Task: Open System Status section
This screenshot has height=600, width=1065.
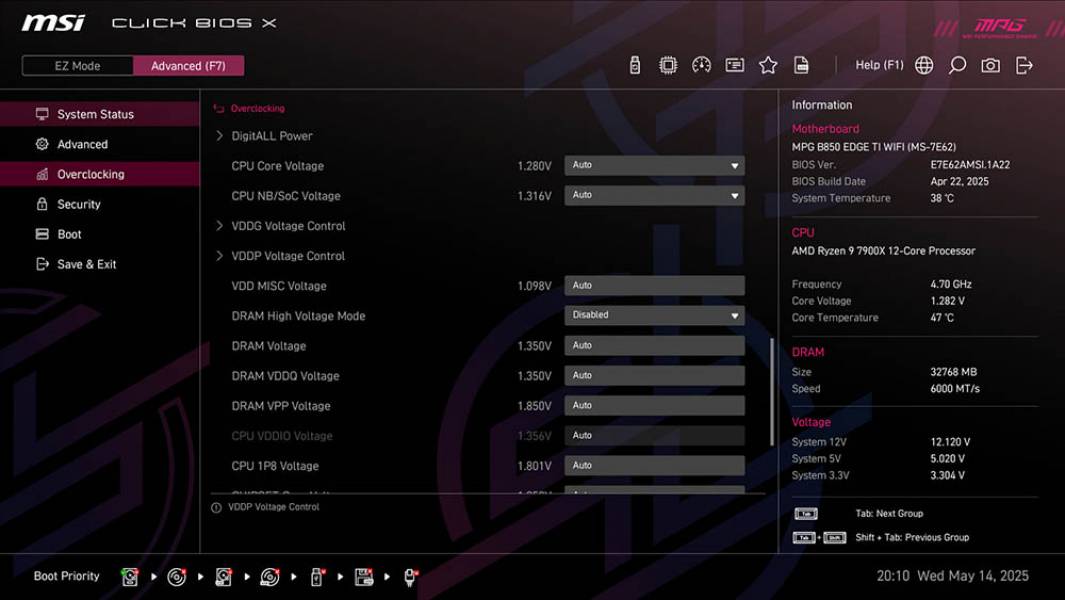Action: coord(100,114)
